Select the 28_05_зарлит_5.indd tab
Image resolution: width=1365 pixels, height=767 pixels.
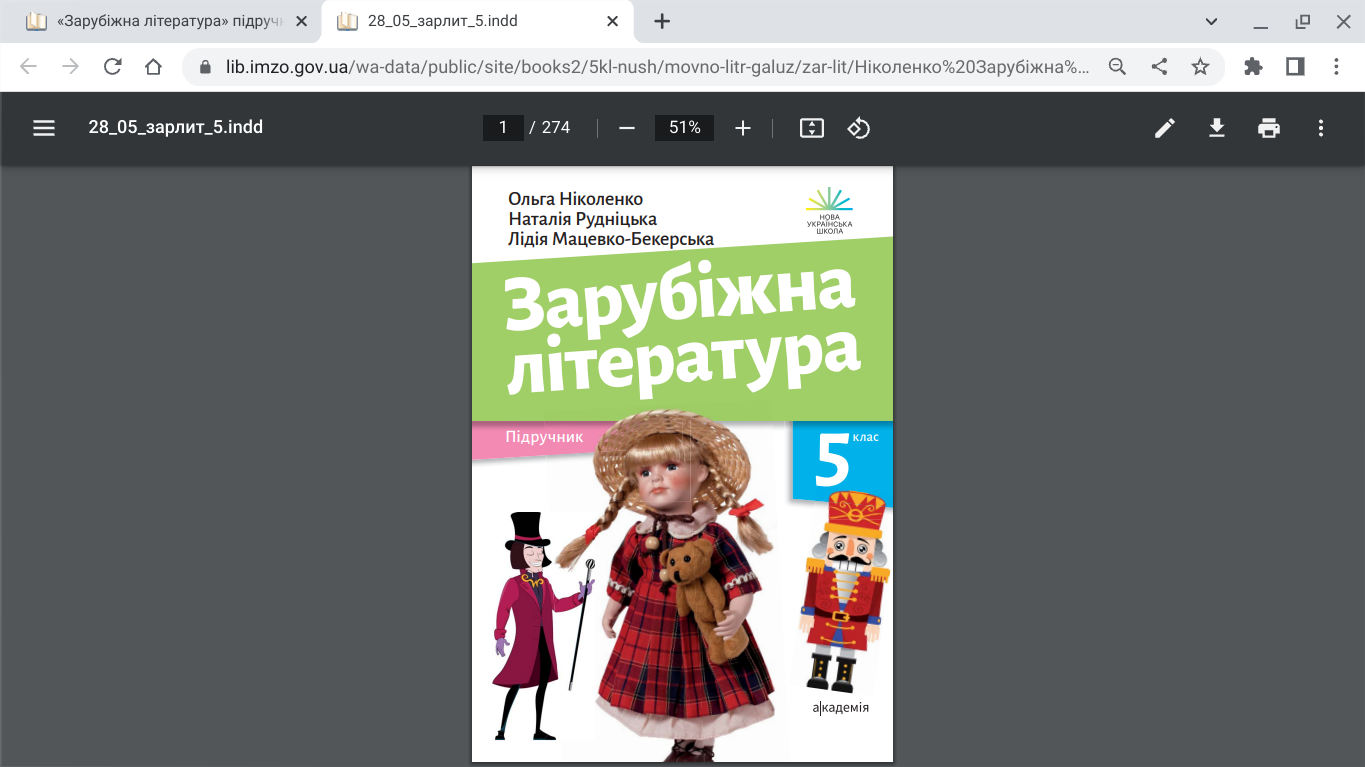click(479, 21)
